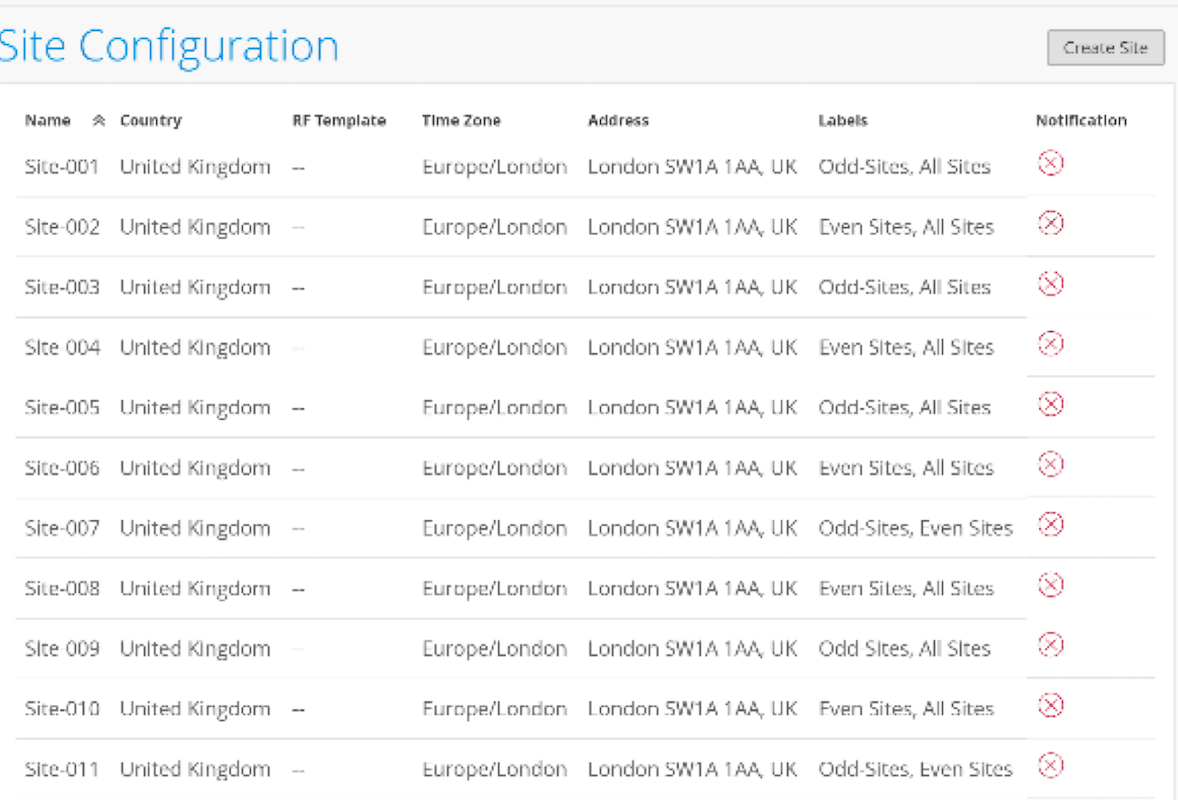Click the RF Template column header

coord(339,121)
